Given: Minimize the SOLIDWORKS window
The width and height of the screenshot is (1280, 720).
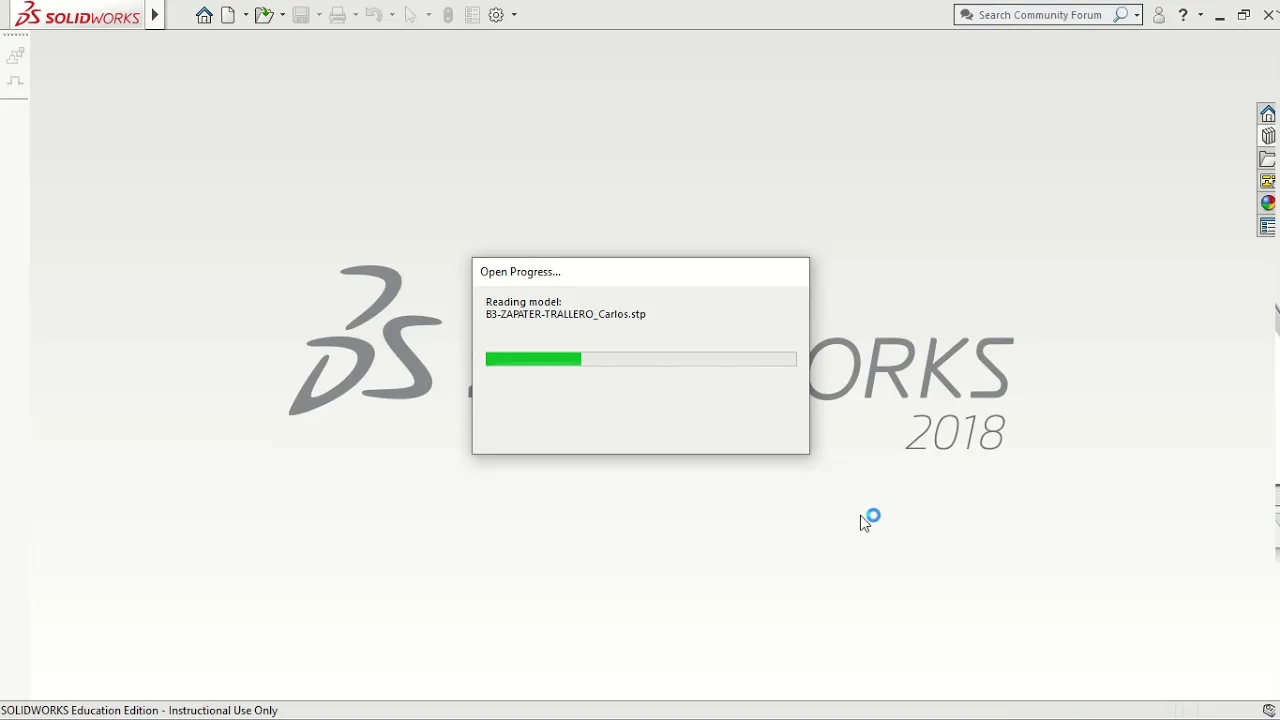Looking at the screenshot, I should (1220, 15).
